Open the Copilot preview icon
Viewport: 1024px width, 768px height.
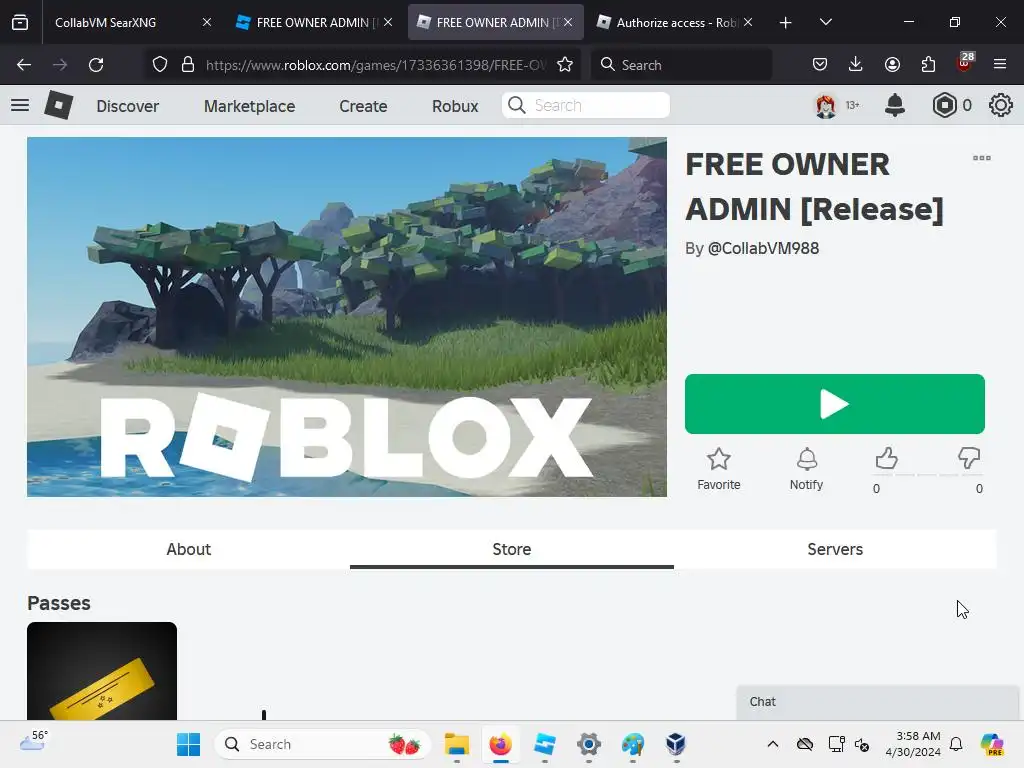point(992,744)
